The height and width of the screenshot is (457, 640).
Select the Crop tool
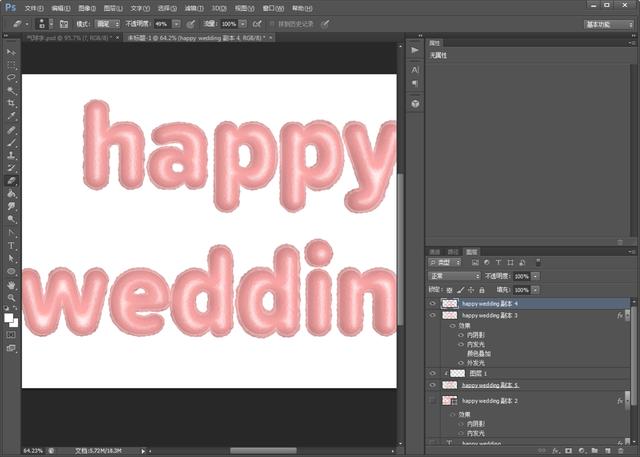(x=11, y=103)
